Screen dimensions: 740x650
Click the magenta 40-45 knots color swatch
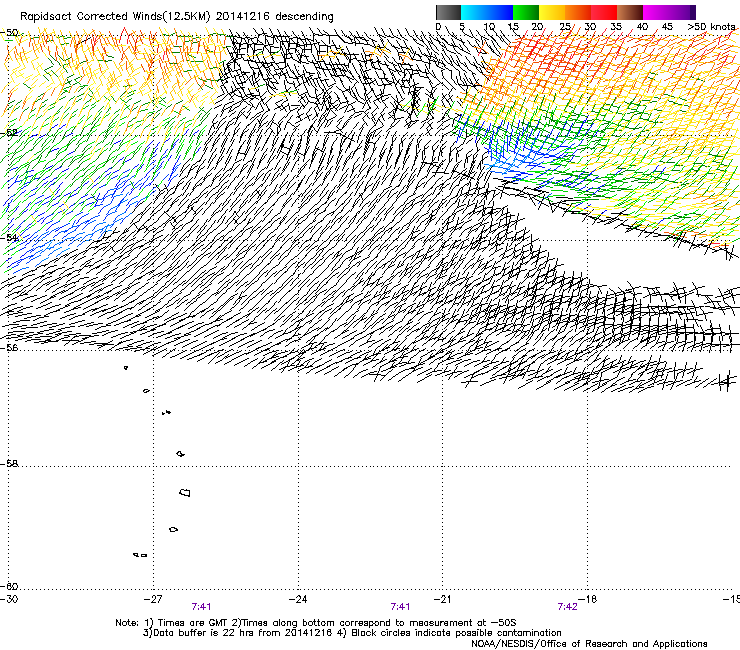(656, 12)
